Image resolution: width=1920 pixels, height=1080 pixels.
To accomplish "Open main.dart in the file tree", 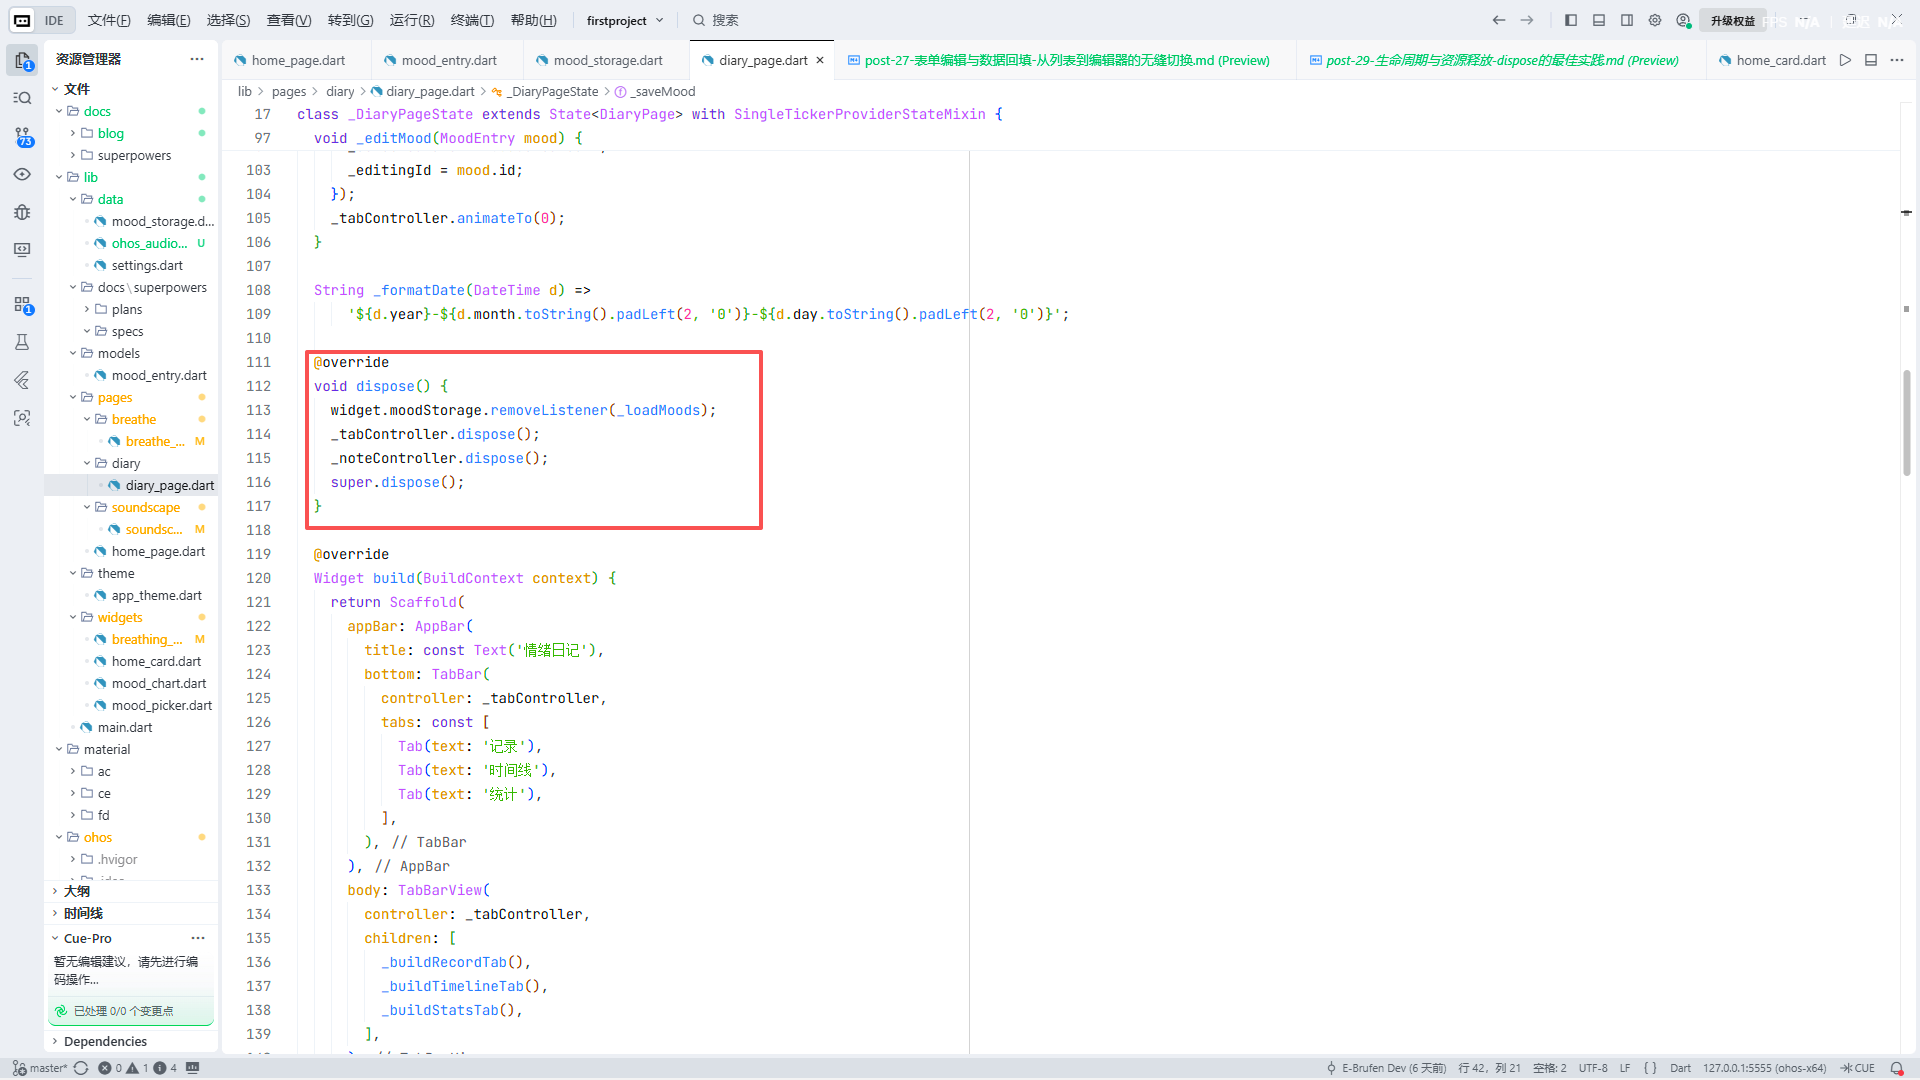I will coord(124,727).
